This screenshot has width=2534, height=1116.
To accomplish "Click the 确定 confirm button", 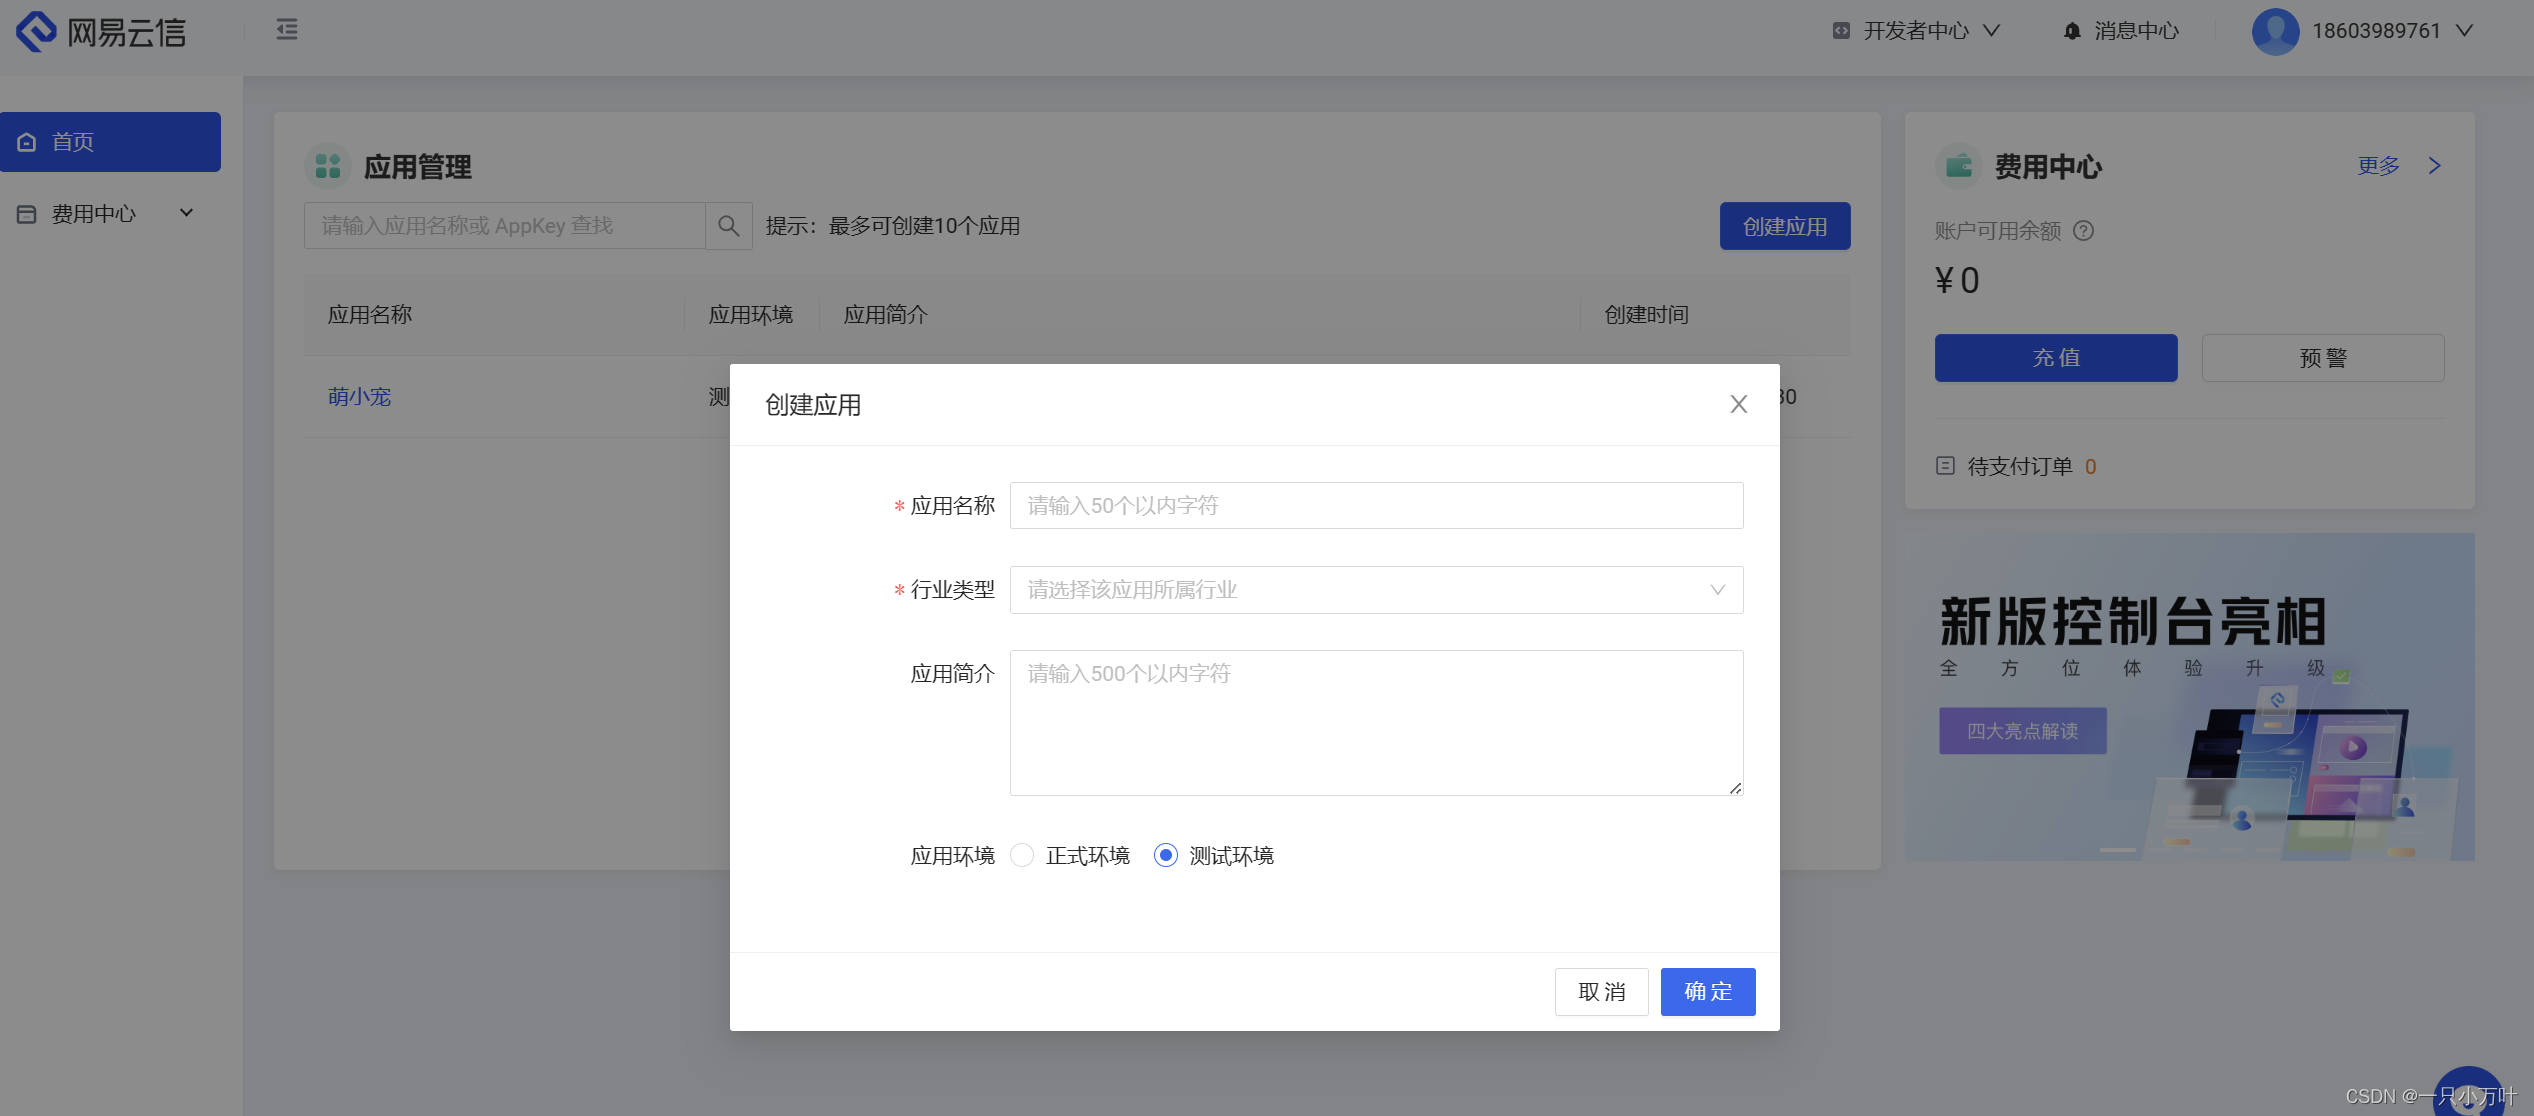I will 1707,991.
